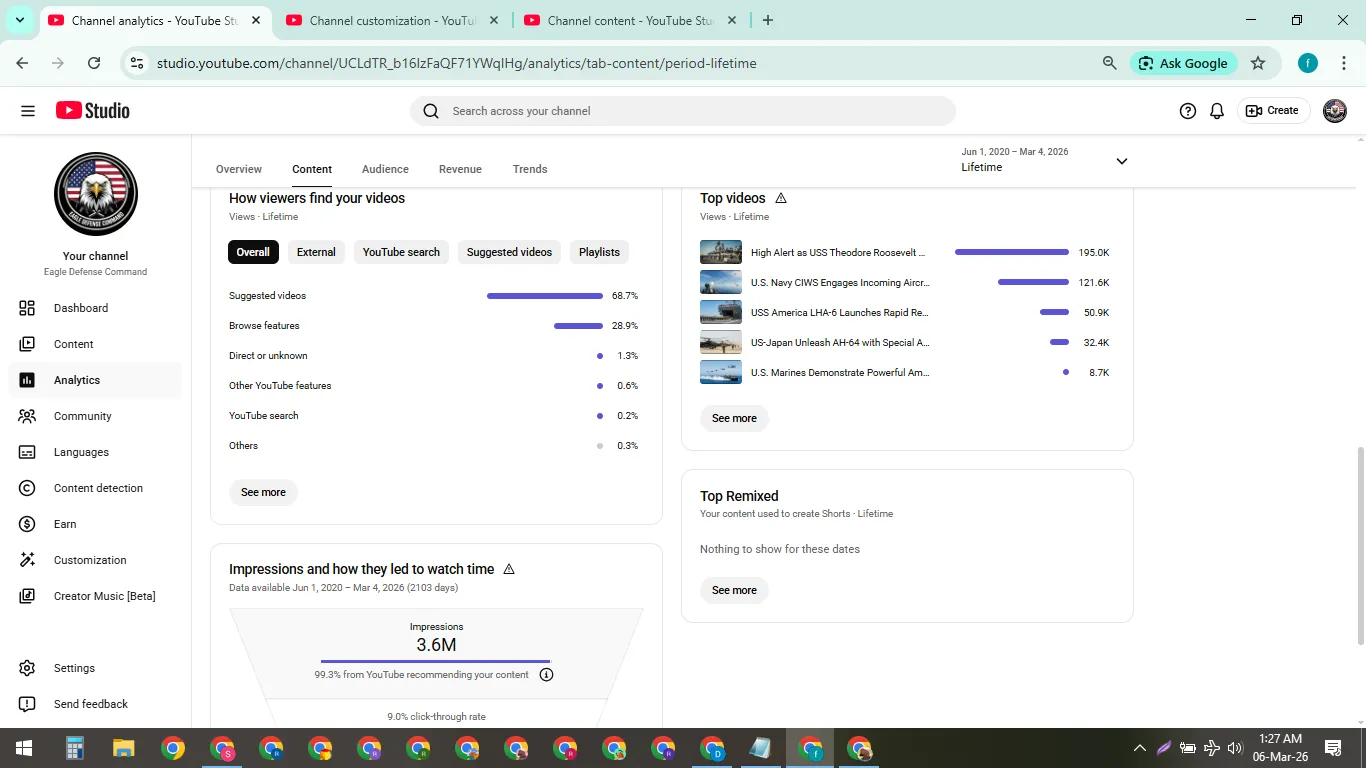Click the Eagle Defense Command channel avatar
This screenshot has width=1366, height=768.
[96, 194]
